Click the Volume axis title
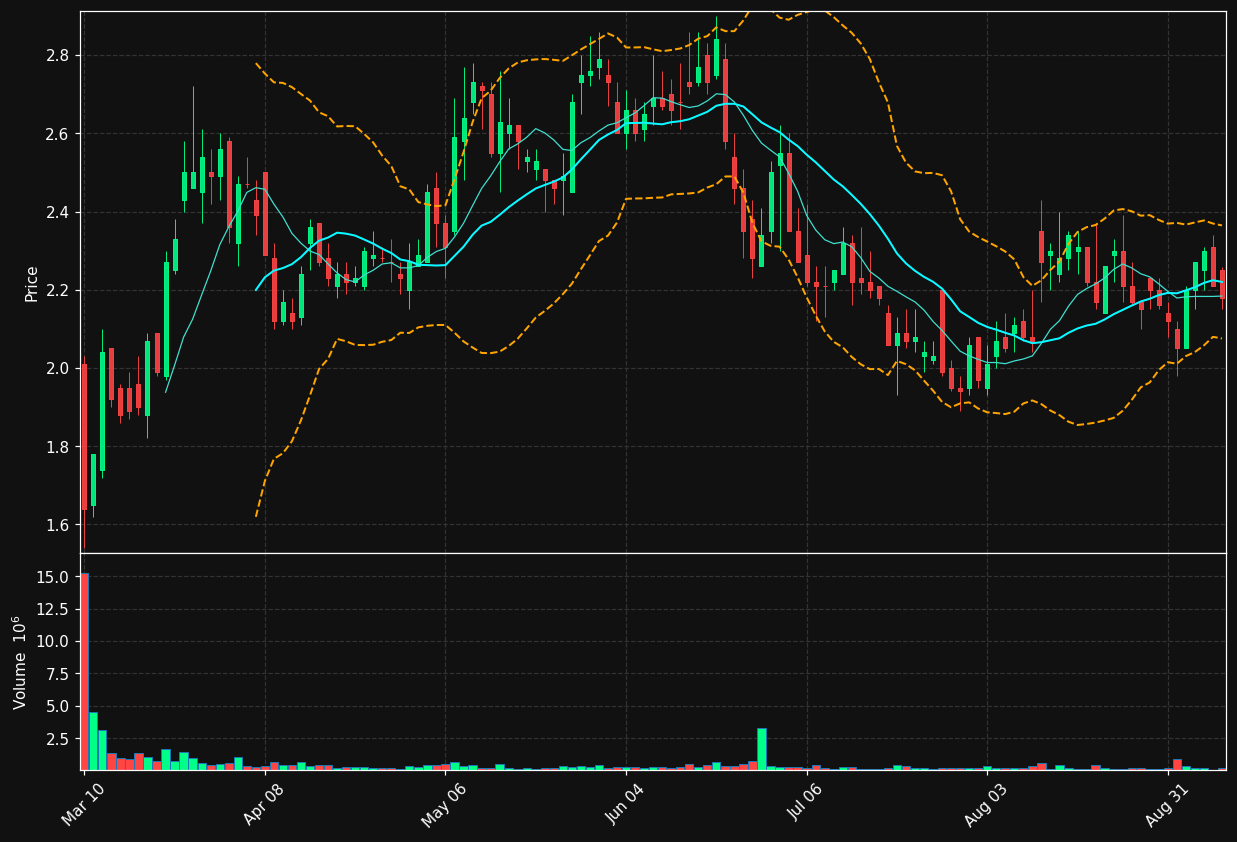This screenshot has height=842, width=1237. (x=20, y=662)
